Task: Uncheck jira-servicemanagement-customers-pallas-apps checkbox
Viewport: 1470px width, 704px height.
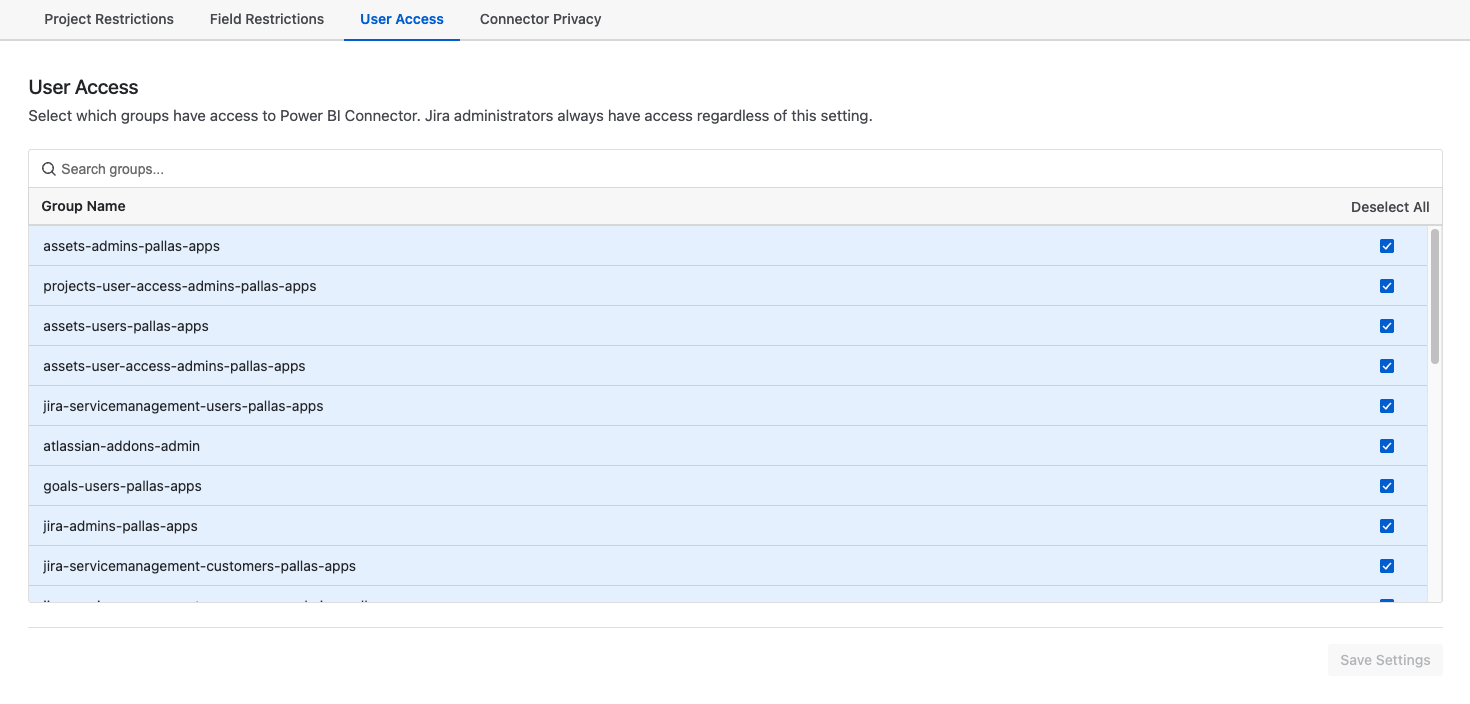Action: (x=1387, y=566)
